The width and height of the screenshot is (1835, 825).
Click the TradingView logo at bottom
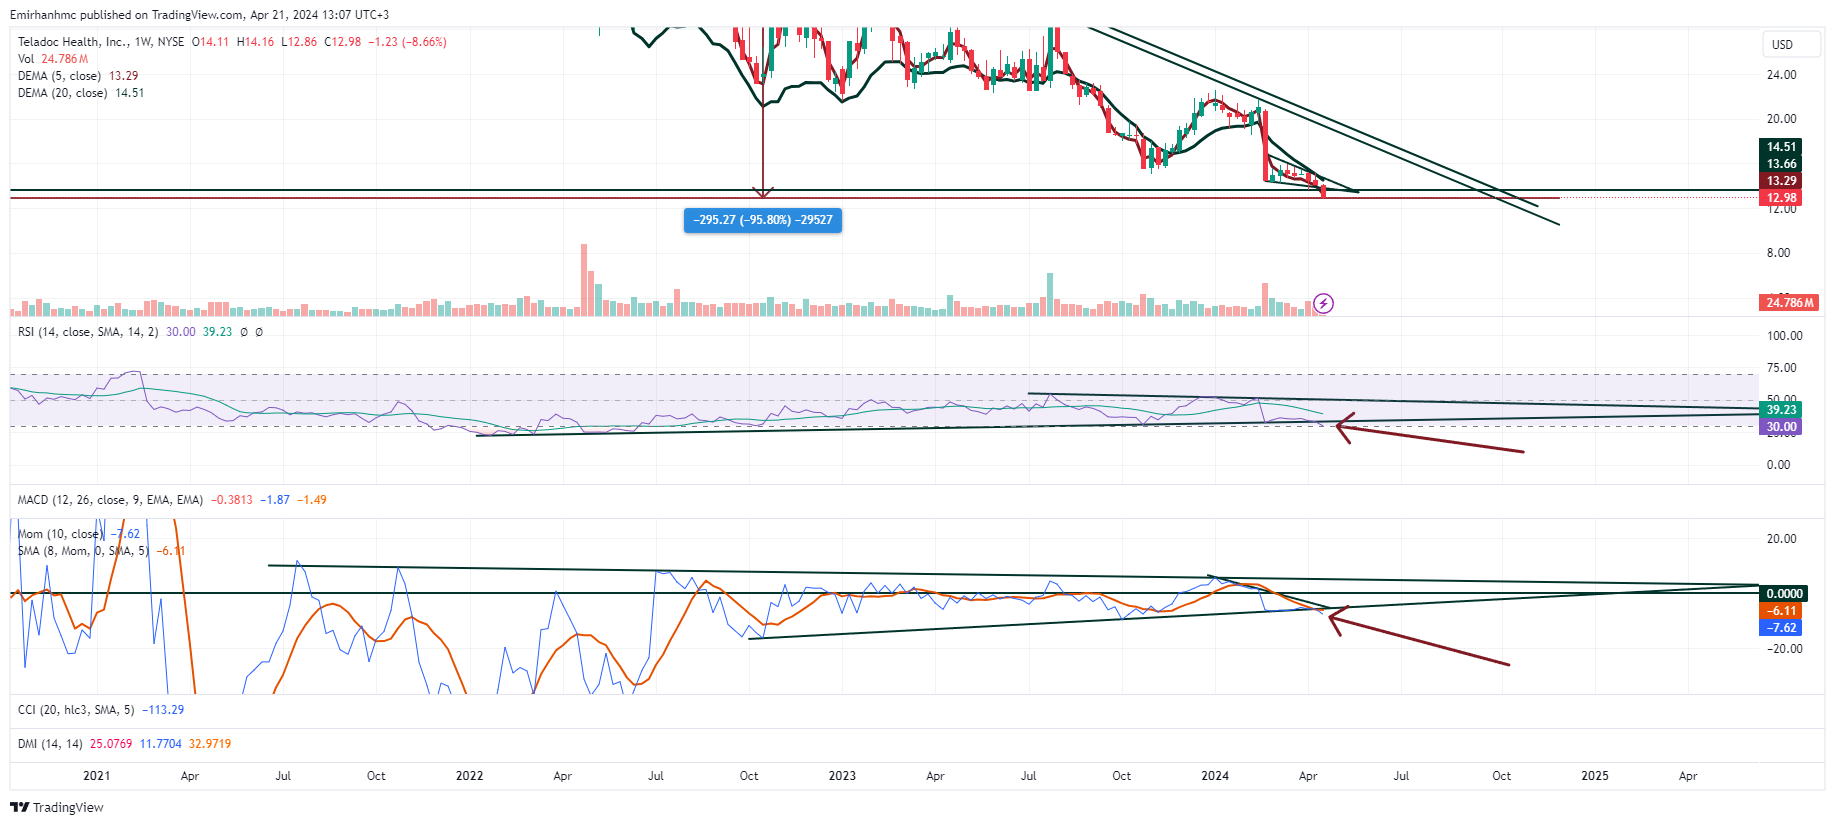(x=57, y=807)
